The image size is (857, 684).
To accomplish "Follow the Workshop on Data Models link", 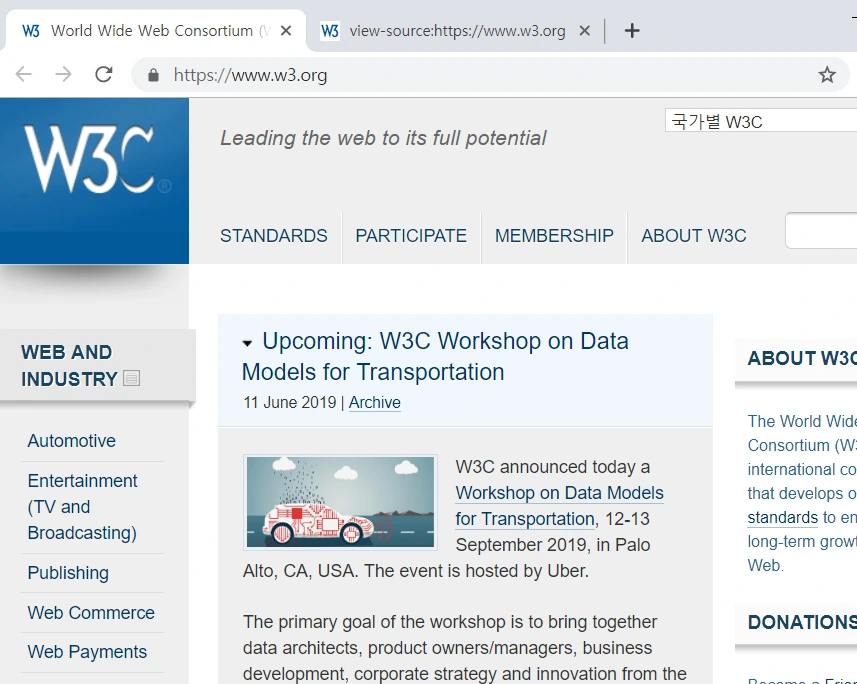I will 559,493.
